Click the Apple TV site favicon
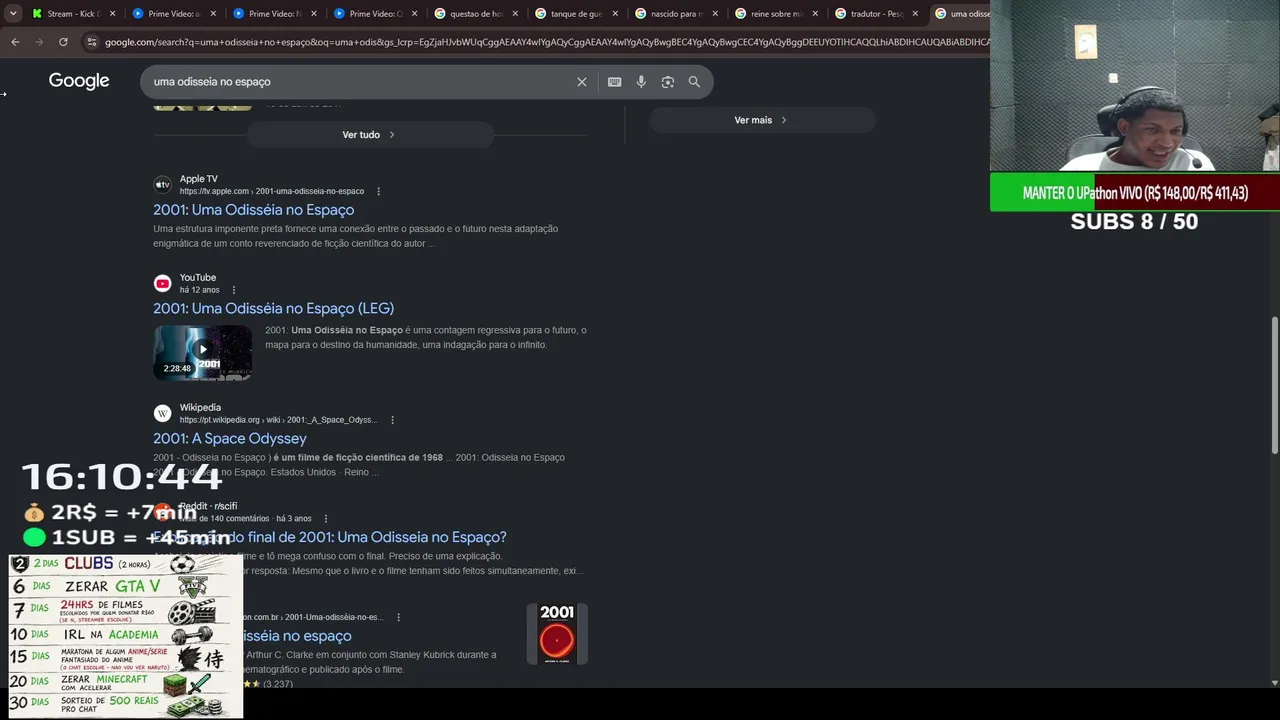Viewport: 1280px width, 720px height. point(162,185)
